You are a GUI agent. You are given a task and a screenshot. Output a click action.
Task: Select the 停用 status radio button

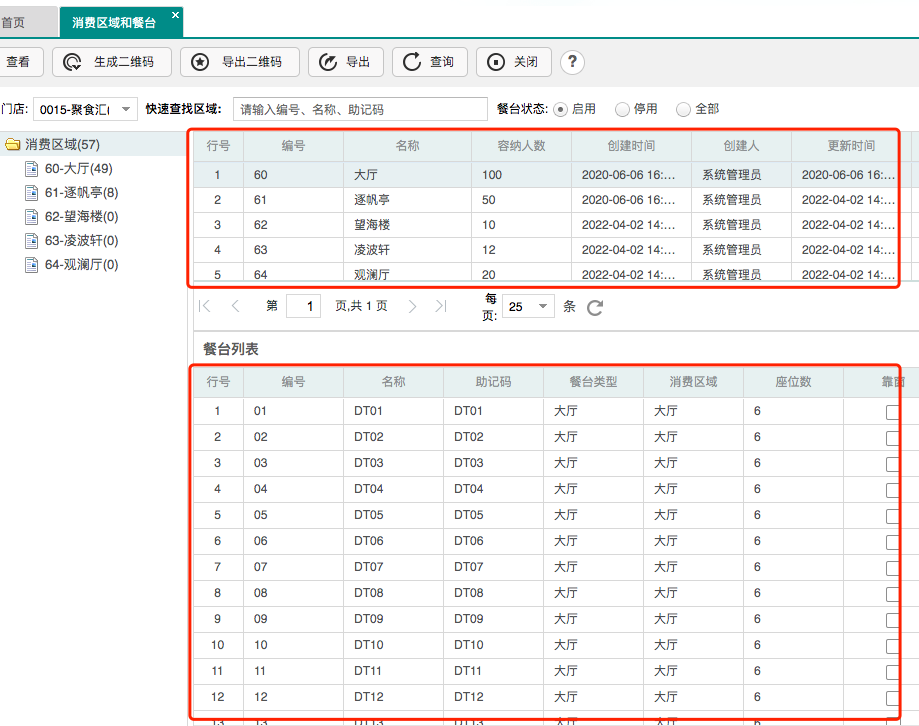(x=622, y=109)
